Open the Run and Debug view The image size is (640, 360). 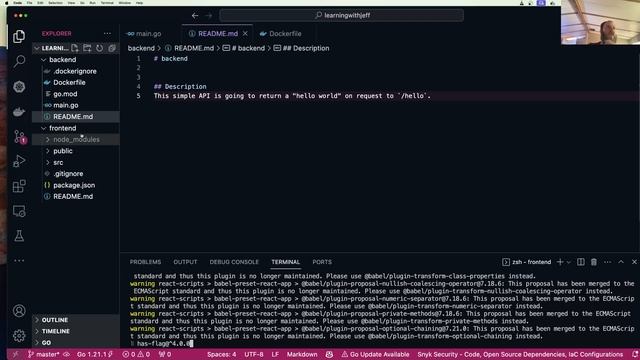click(19, 161)
